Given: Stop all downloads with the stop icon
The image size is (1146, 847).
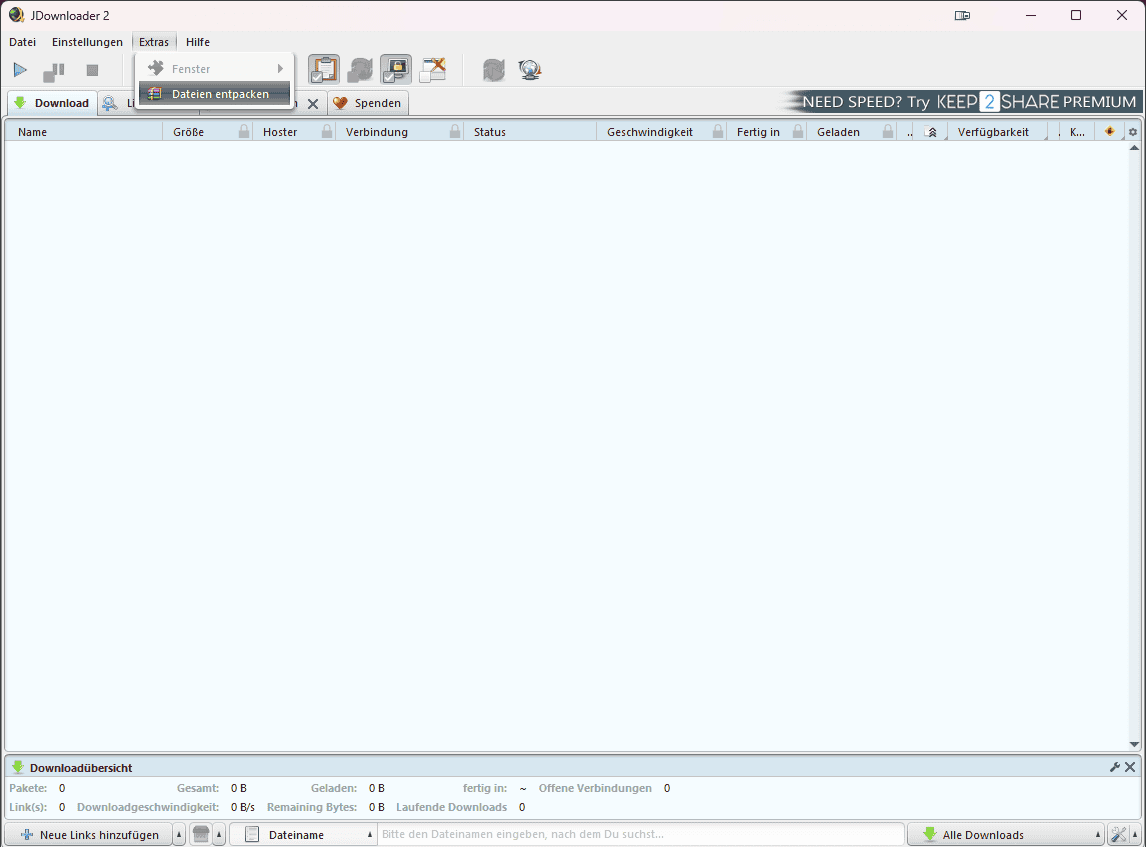Looking at the screenshot, I should click(92, 70).
